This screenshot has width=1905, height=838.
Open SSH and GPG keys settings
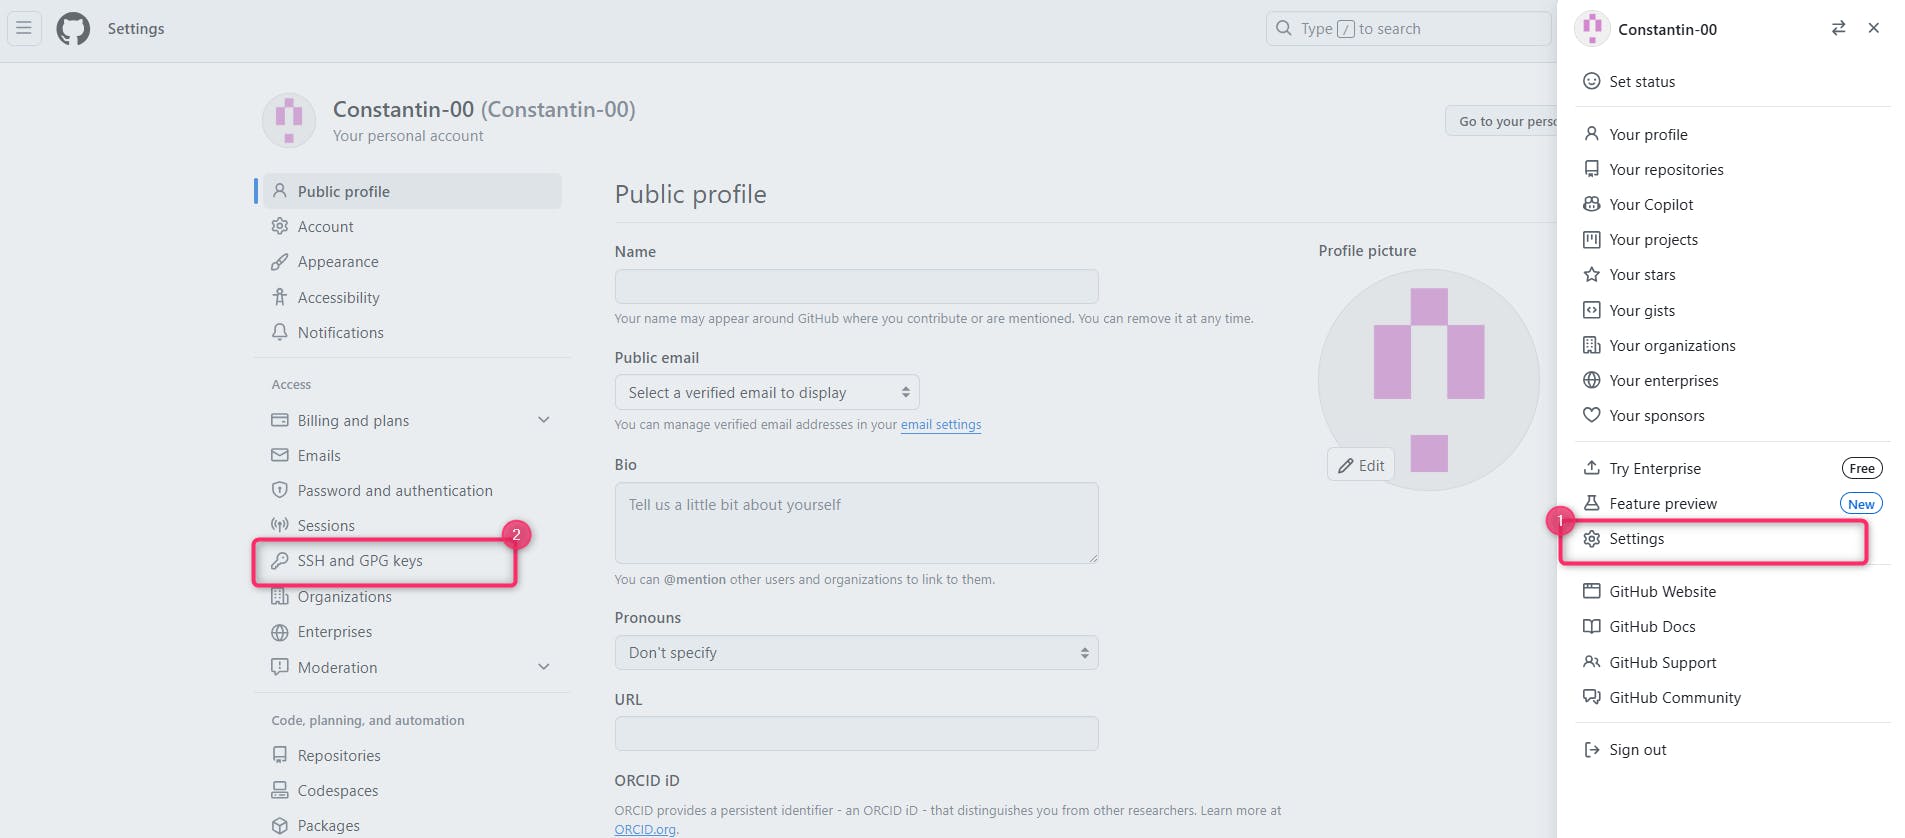[x=360, y=561]
